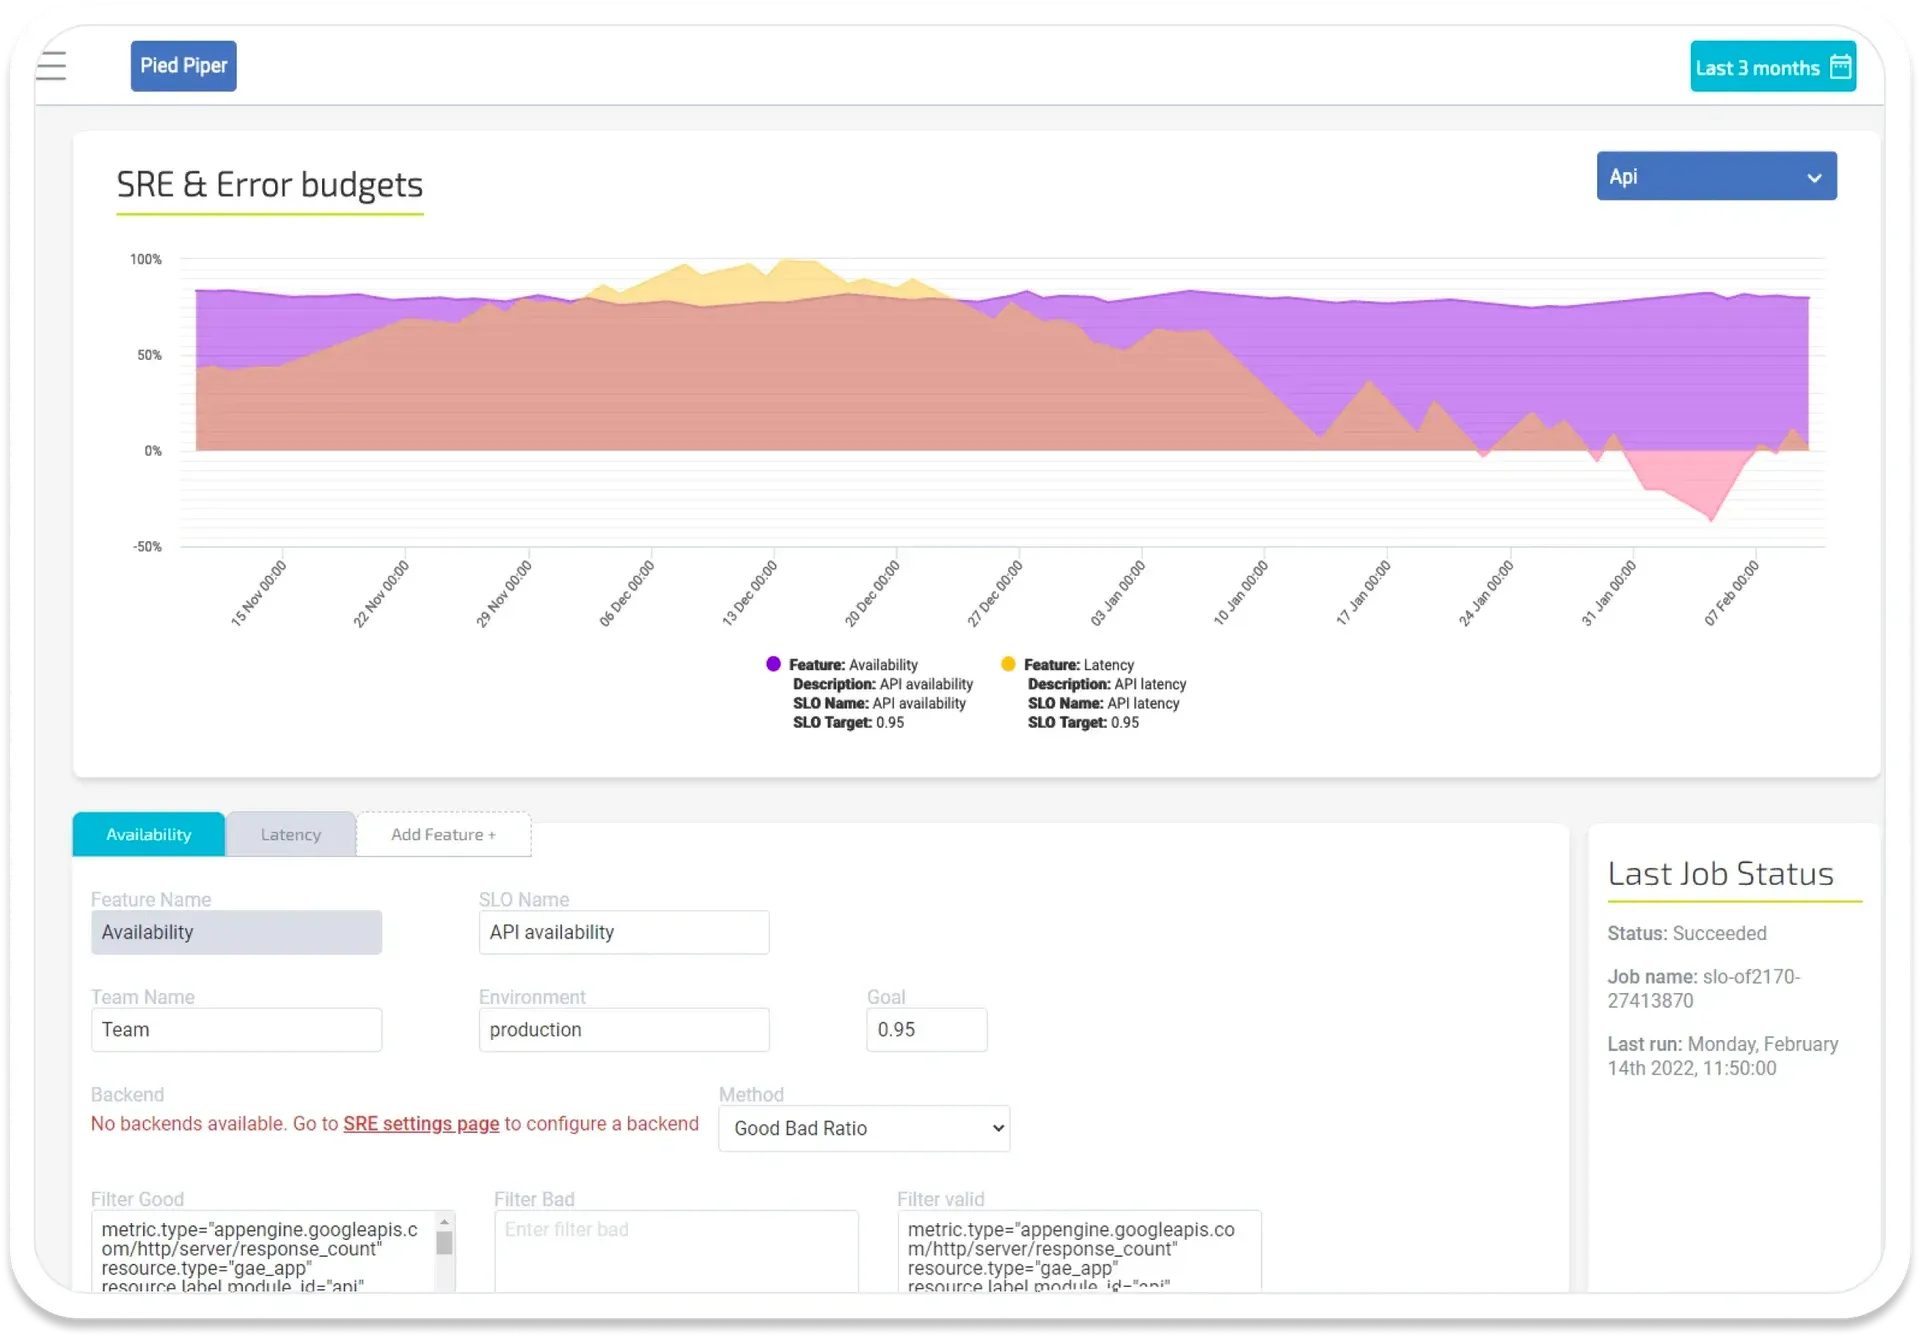Click the Add Feature + tab icon

click(444, 833)
